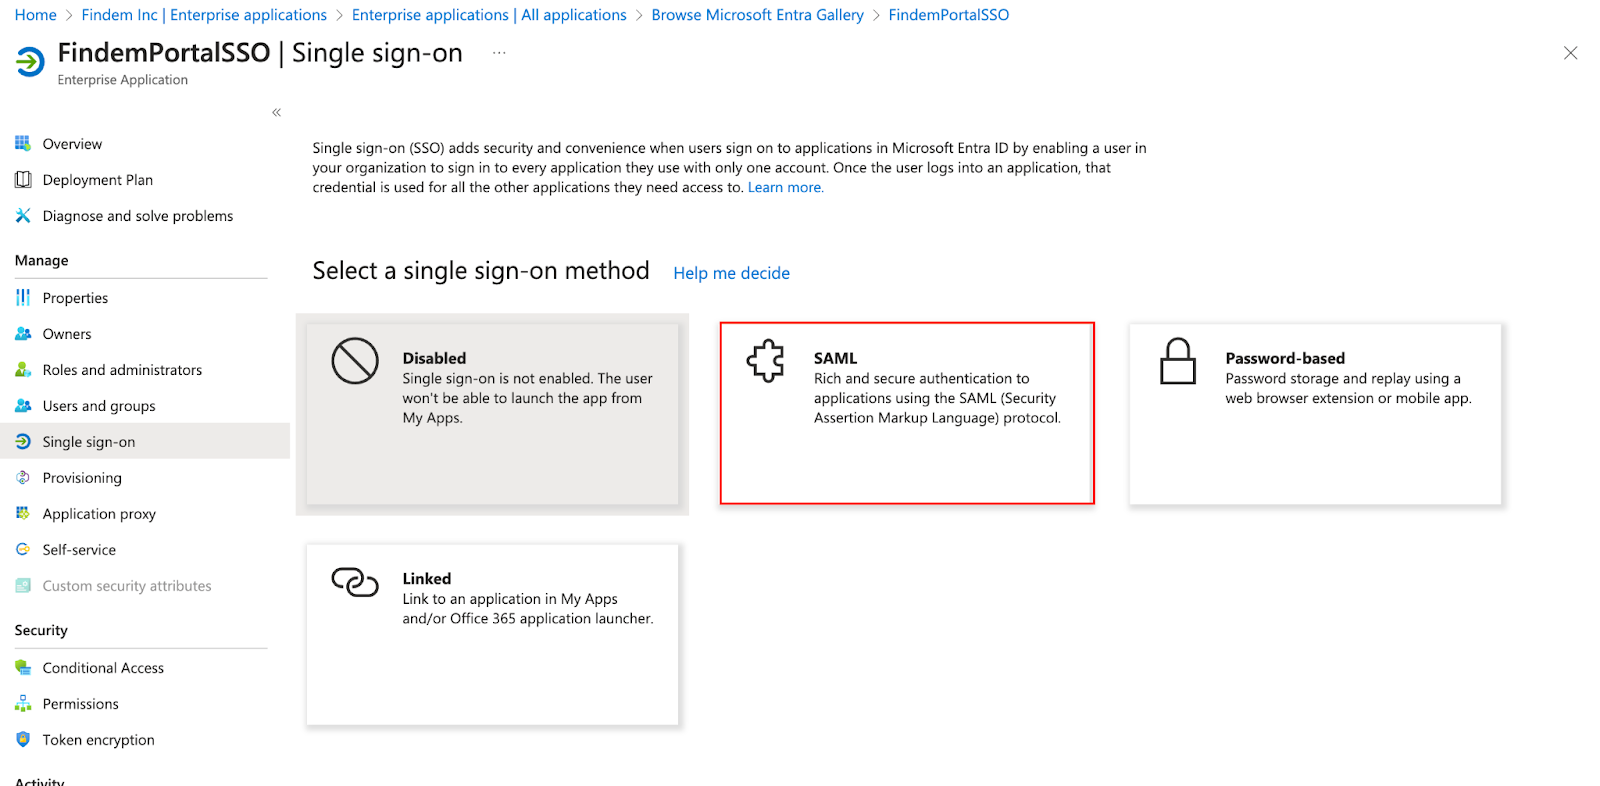Open the ellipsis more options menu
The width and height of the screenshot is (1600, 786).
tap(499, 52)
